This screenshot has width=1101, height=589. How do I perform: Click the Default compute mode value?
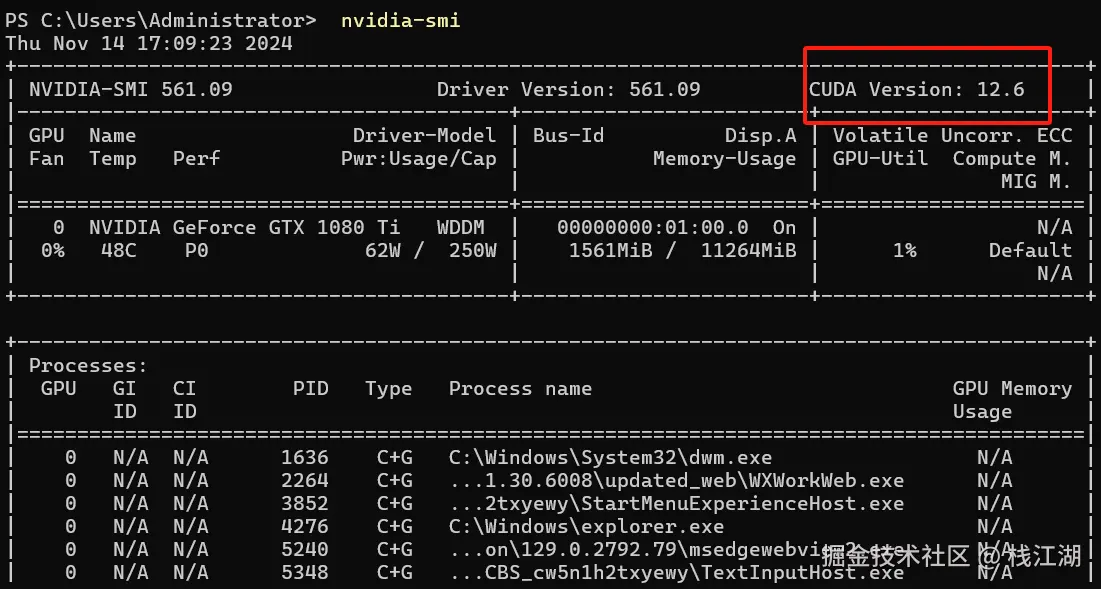pyautogui.click(x=1030, y=250)
